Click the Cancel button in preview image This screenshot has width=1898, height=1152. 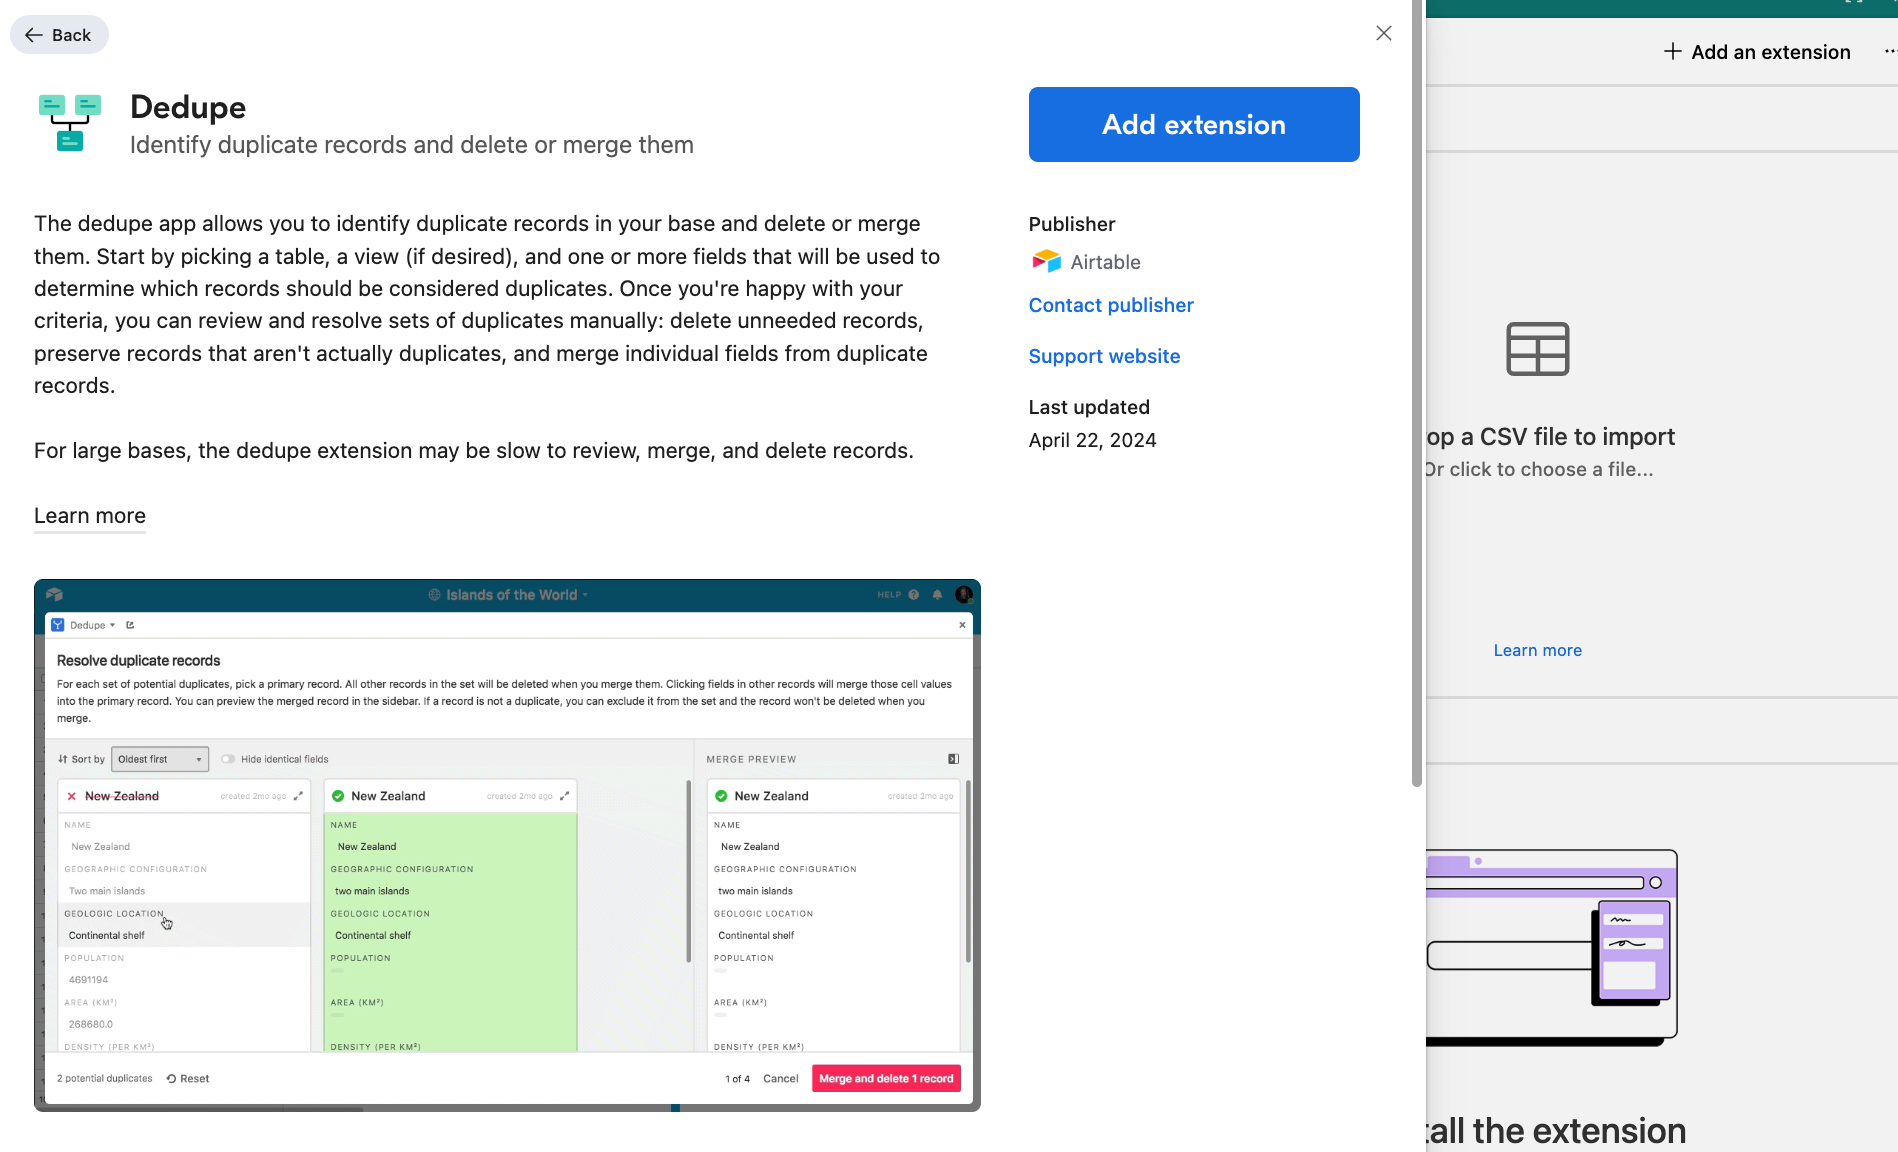(x=780, y=1078)
